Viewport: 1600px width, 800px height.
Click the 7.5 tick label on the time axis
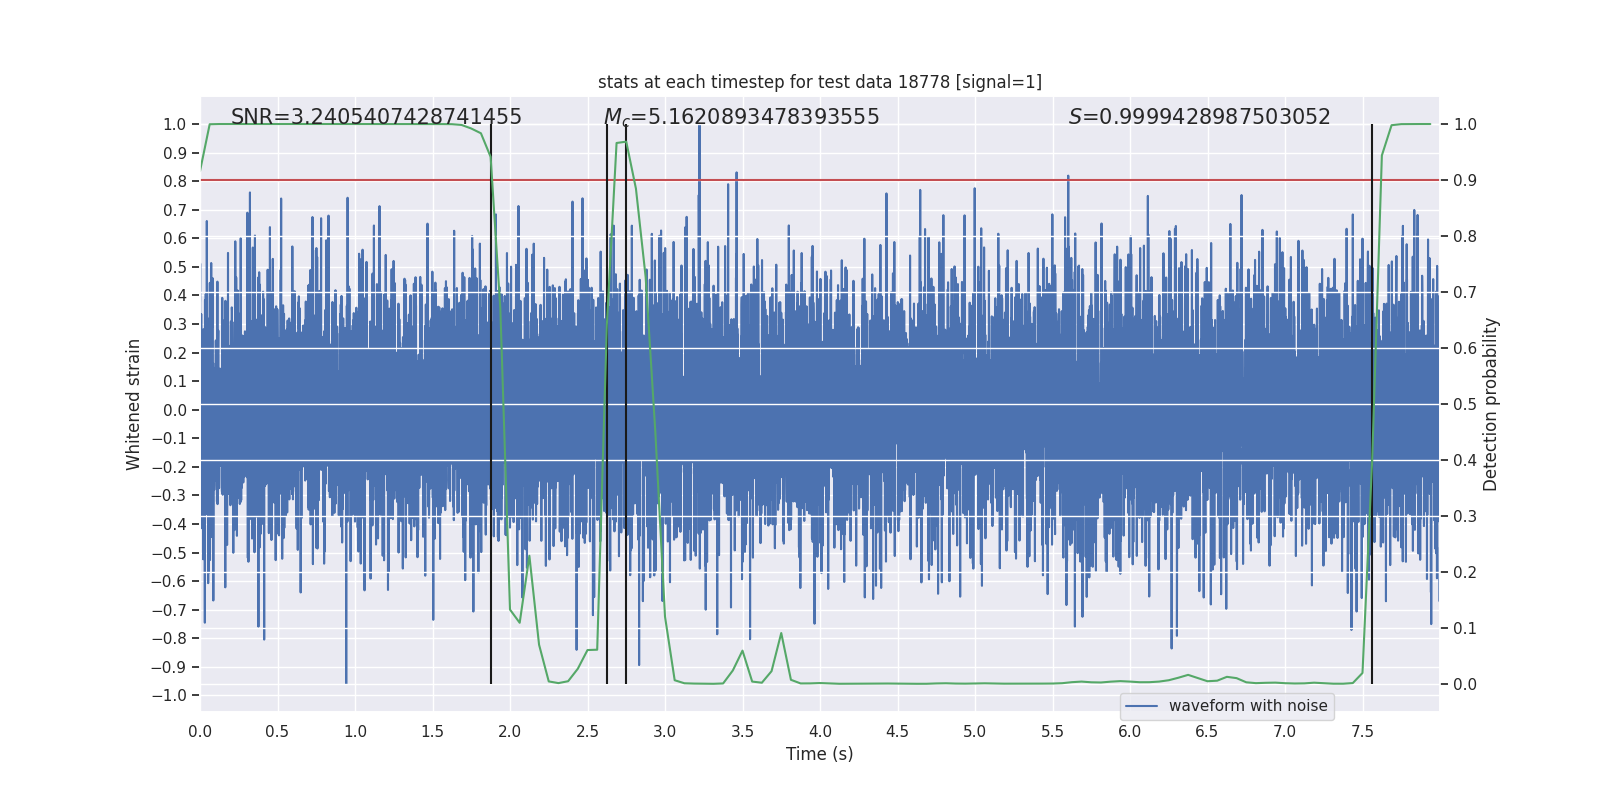point(1362,732)
